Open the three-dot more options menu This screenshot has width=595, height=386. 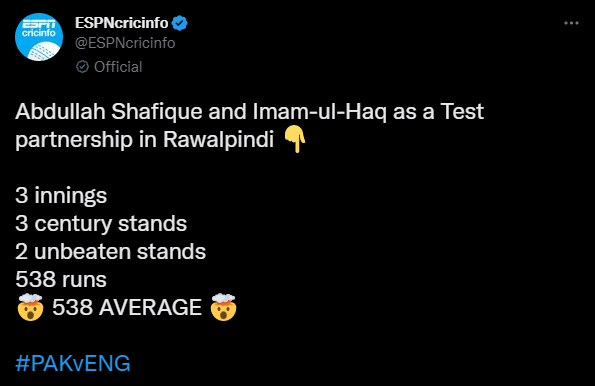click(571, 23)
